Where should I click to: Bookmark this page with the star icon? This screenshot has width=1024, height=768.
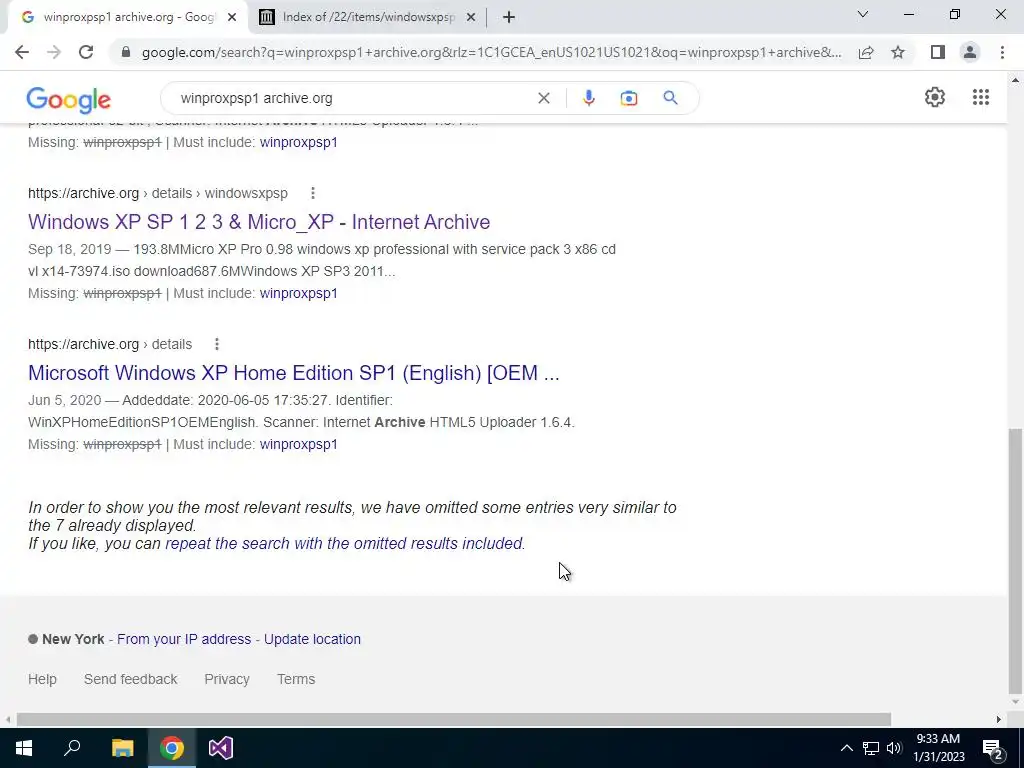(x=898, y=52)
